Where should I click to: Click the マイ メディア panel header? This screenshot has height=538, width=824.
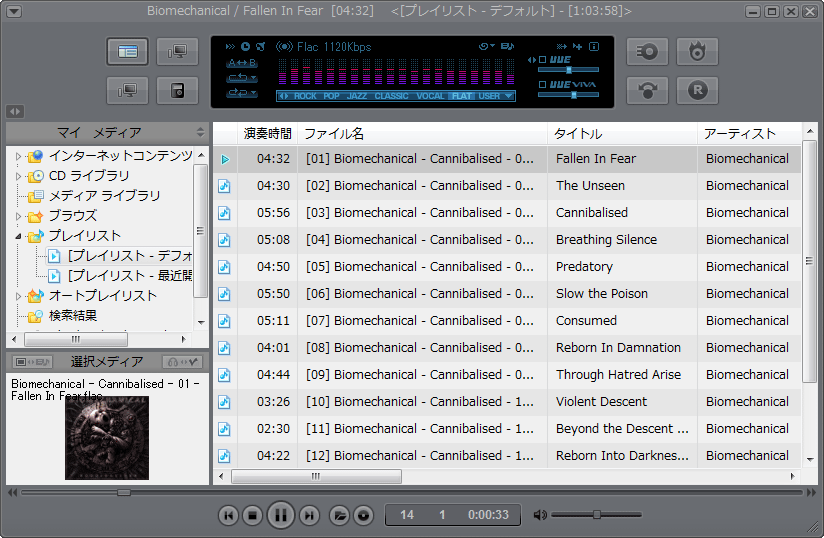[x=107, y=132]
